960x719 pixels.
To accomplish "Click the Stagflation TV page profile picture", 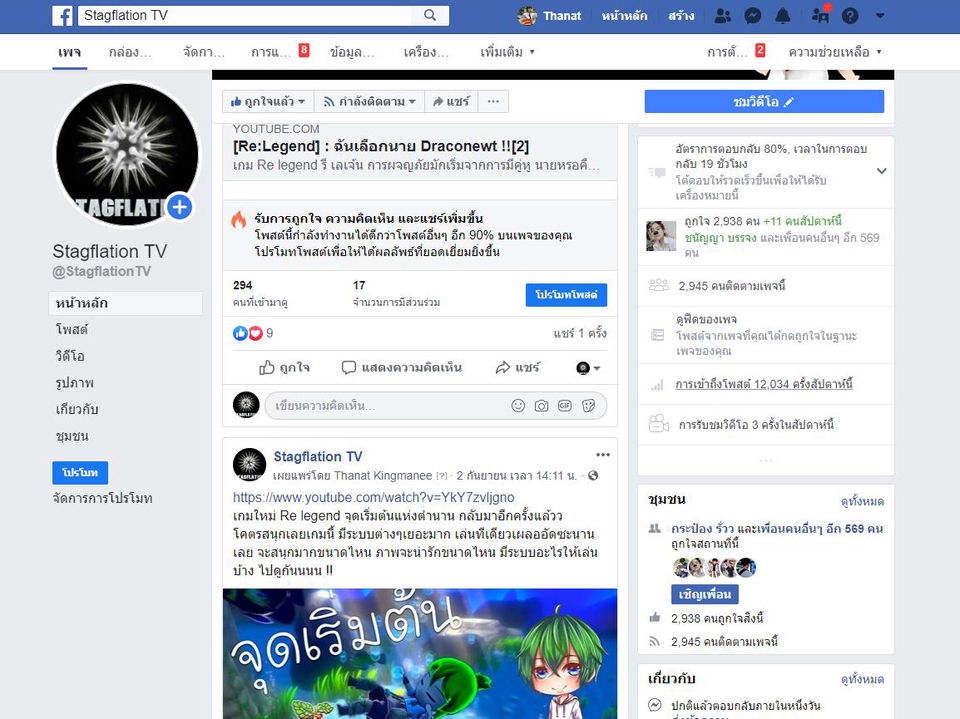I will [127, 154].
